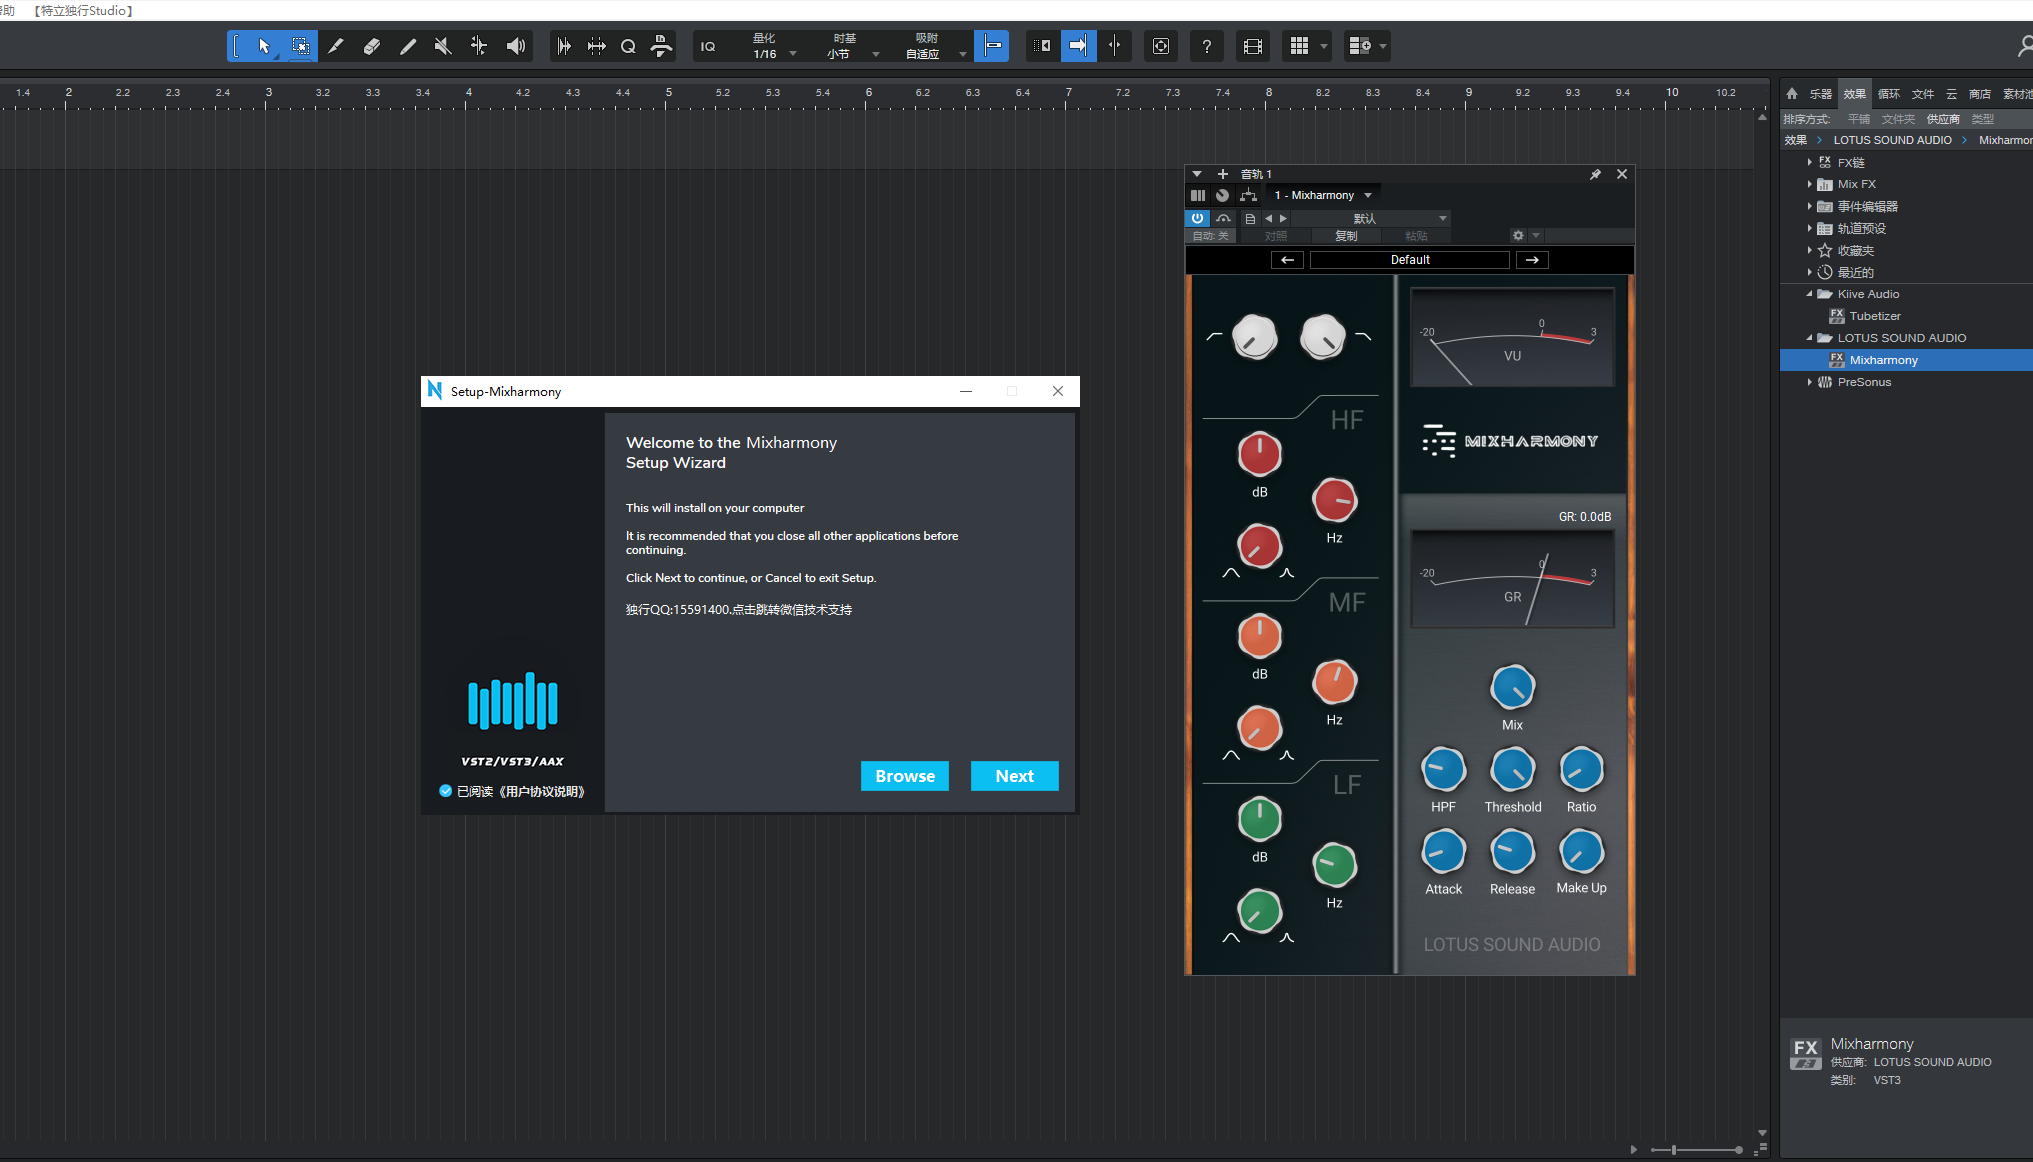
Task: Expand the Mix FX tree folder
Action: point(1810,184)
